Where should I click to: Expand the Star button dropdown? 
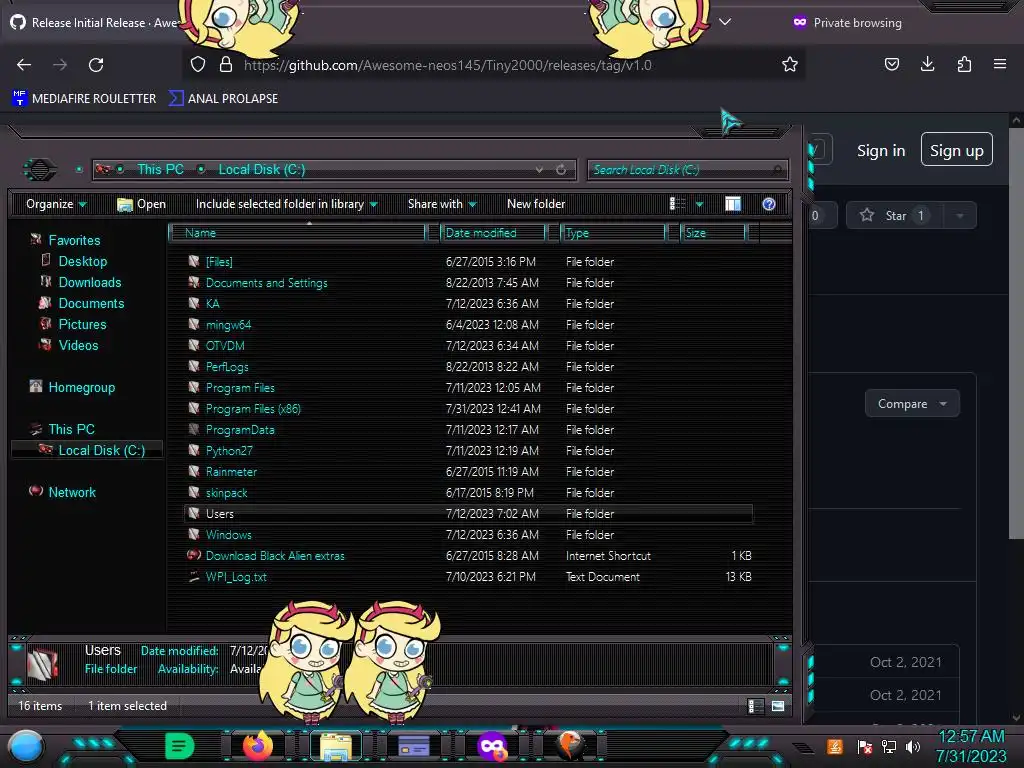[960, 216]
